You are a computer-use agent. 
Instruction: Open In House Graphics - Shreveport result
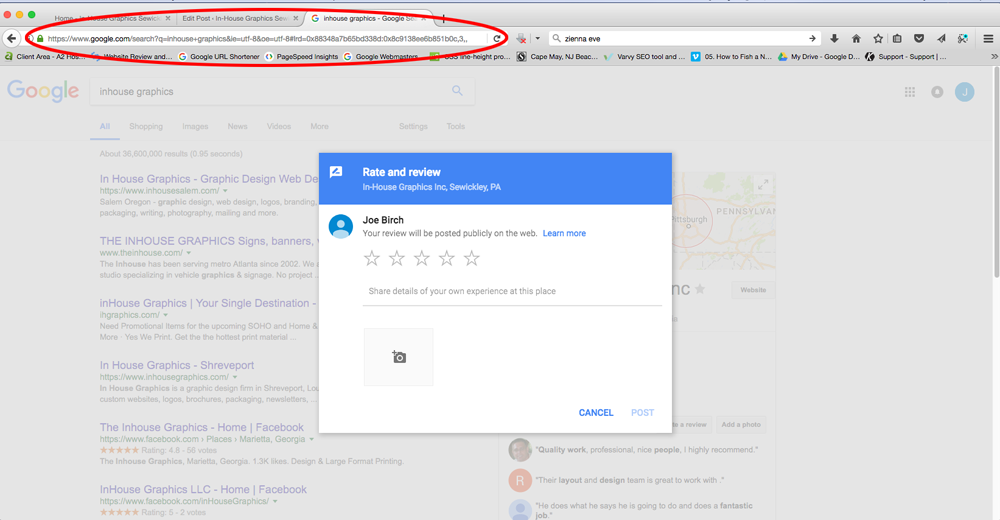coord(177,365)
